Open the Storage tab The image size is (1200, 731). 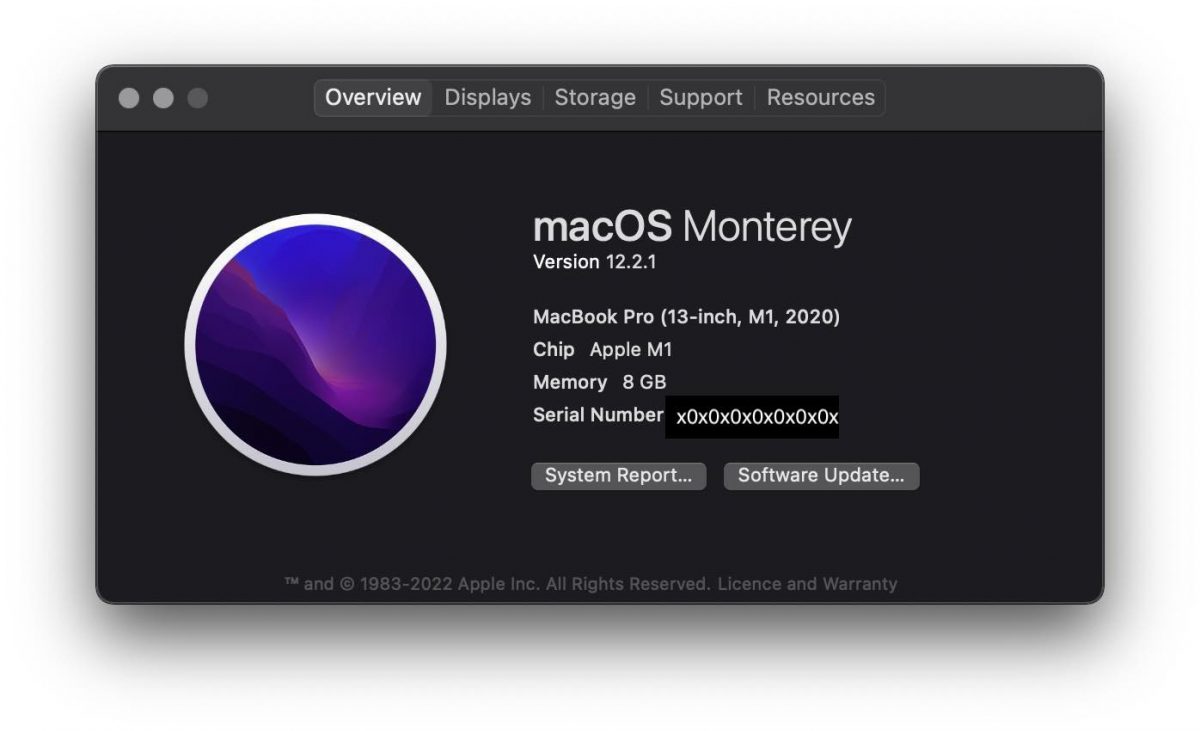click(595, 98)
